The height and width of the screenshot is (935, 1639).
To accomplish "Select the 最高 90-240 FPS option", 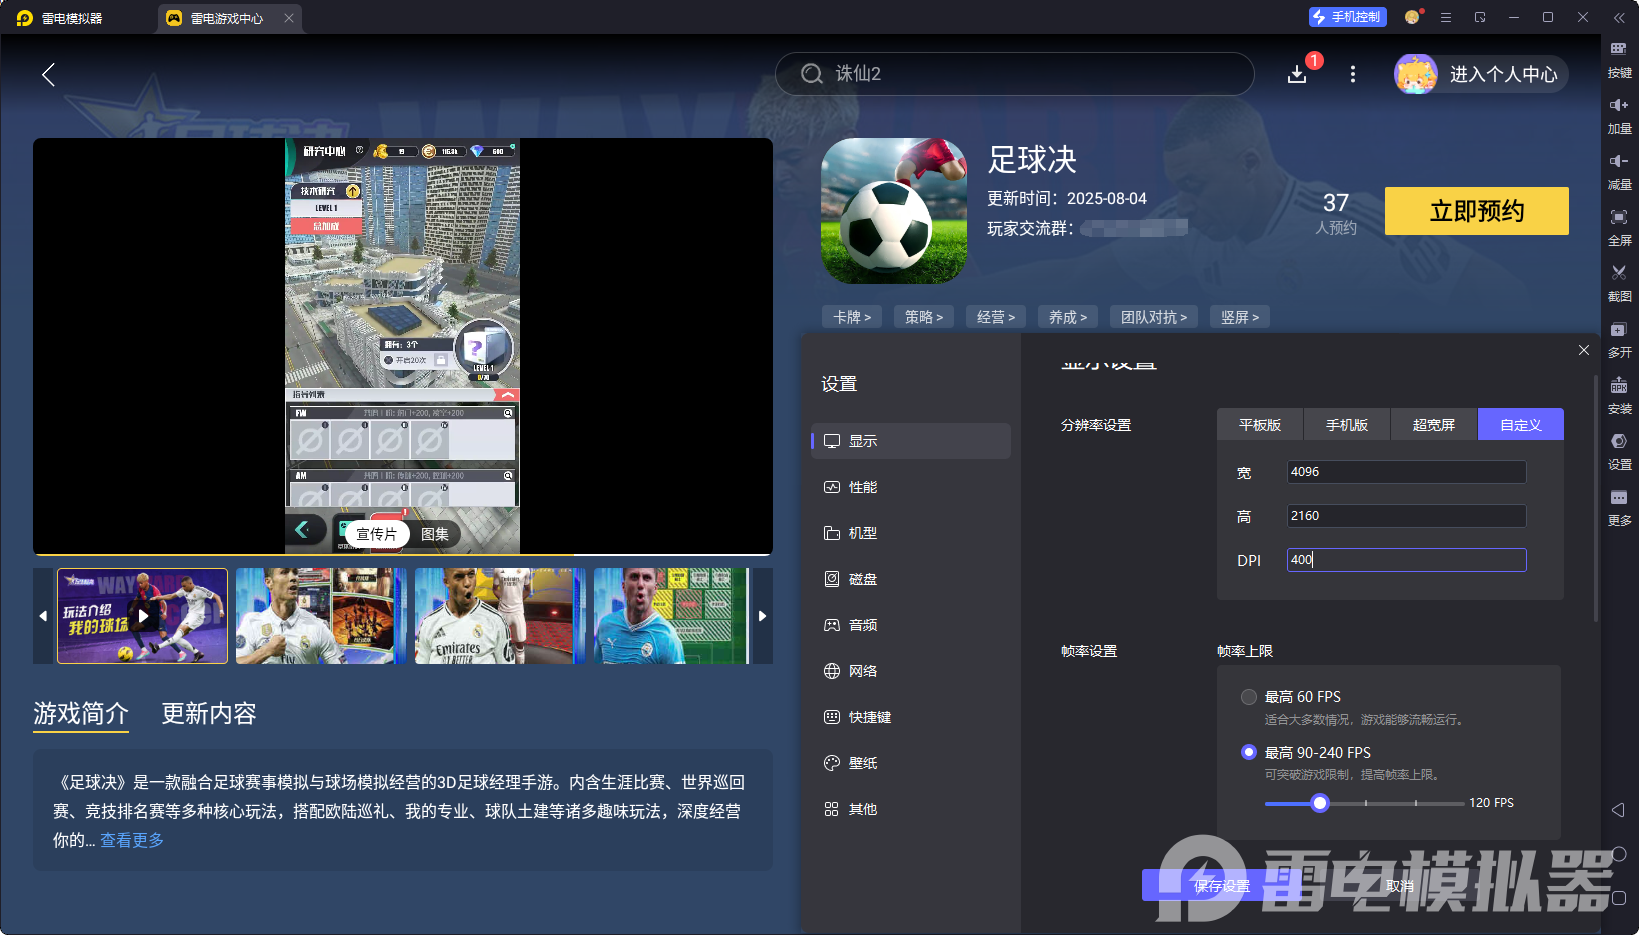I will click(x=1248, y=752).
